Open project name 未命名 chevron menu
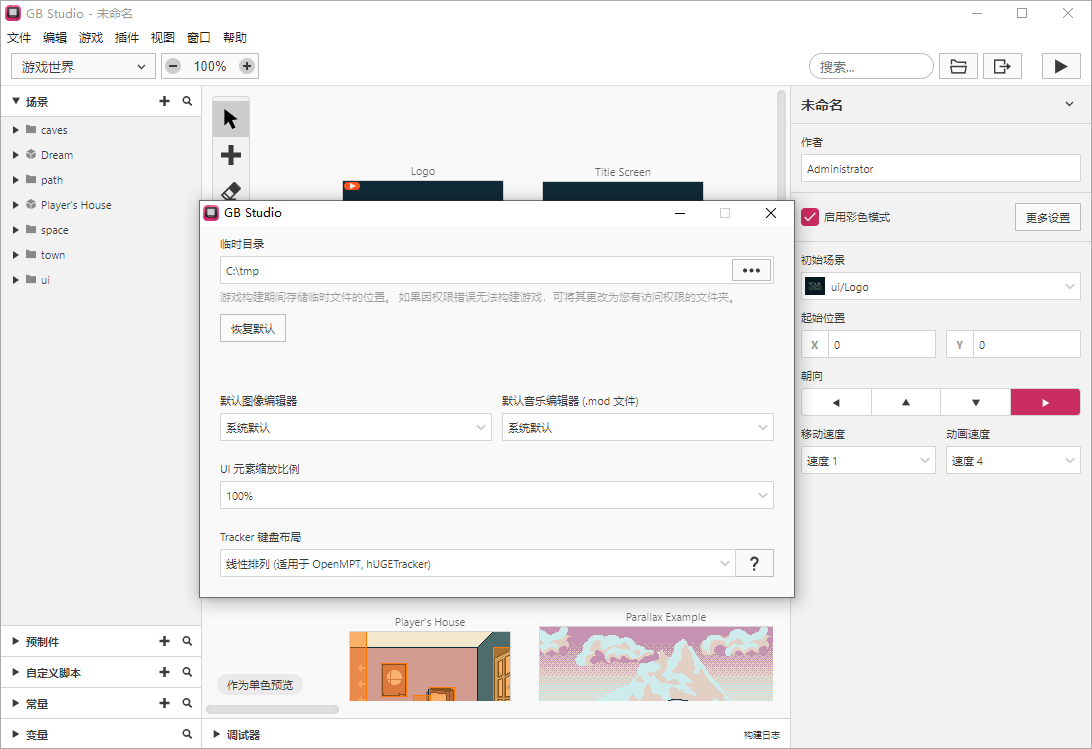The image size is (1092, 749). pyautogui.click(x=1069, y=105)
